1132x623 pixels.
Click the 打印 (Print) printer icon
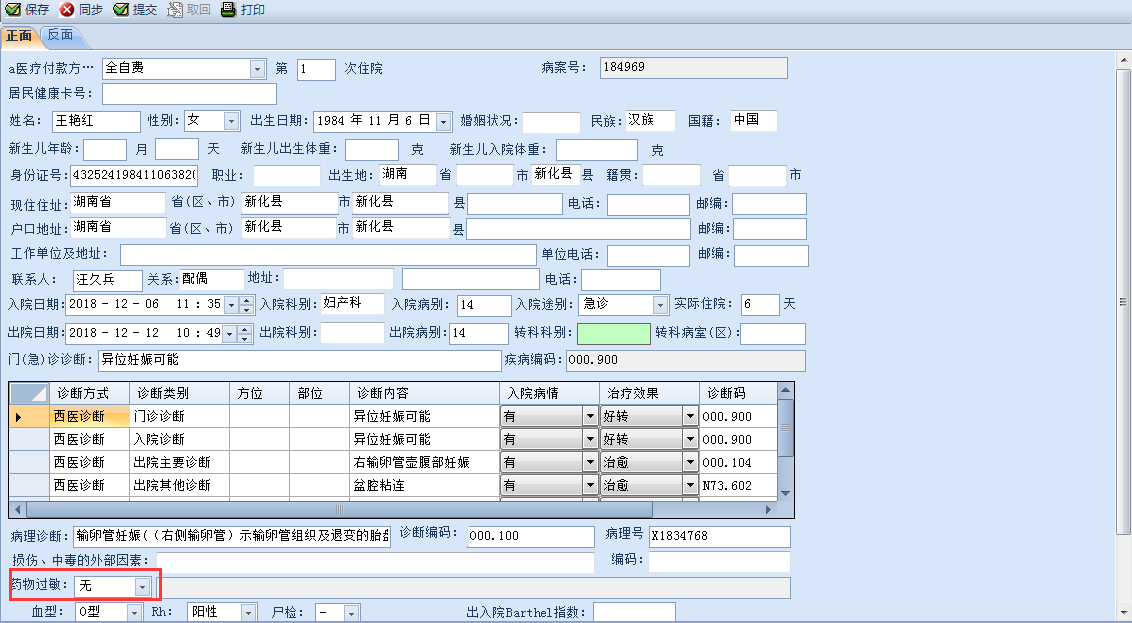click(x=228, y=9)
